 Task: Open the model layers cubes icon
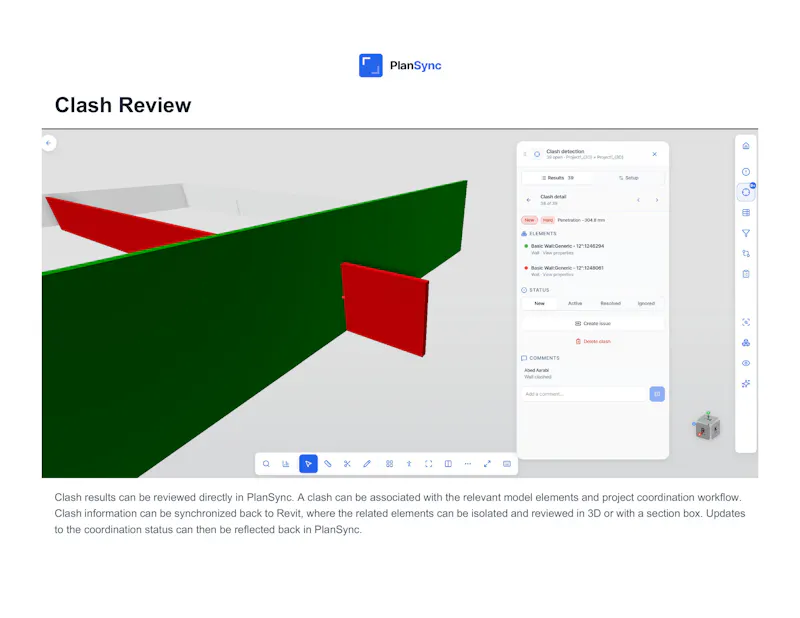point(746,343)
